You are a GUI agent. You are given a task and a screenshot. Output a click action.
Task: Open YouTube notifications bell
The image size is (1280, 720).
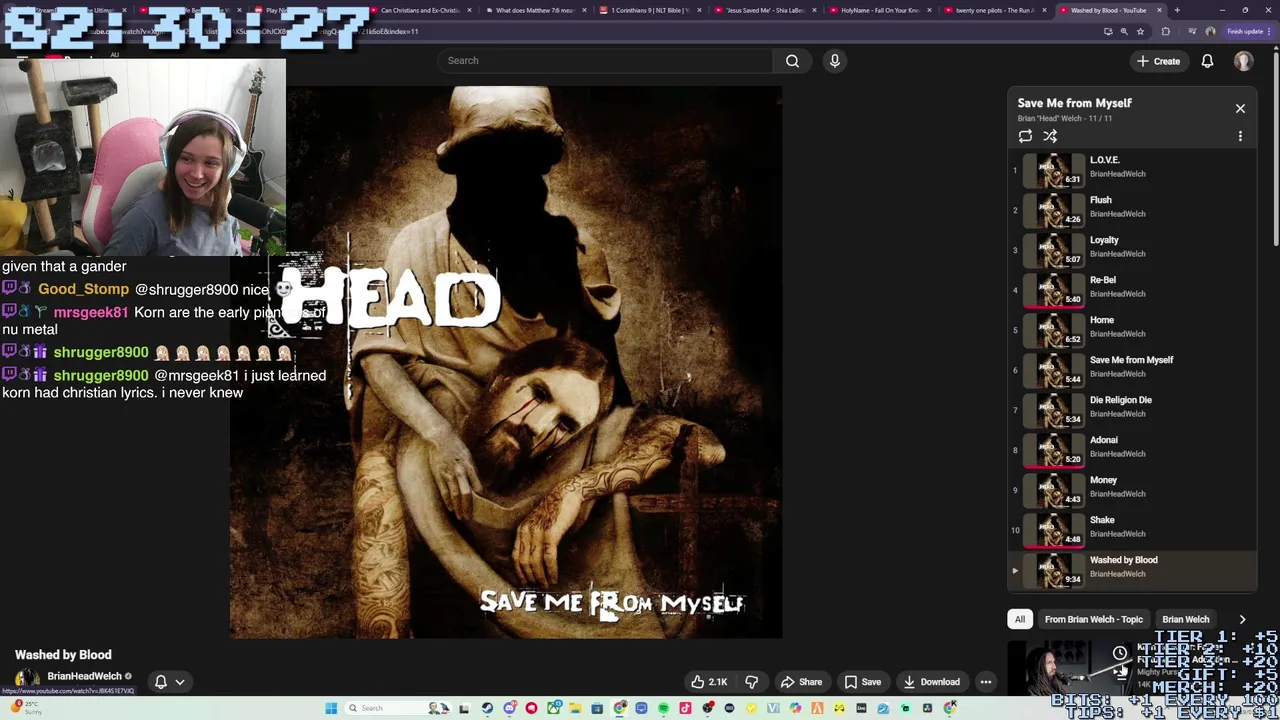[x=1207, y=61]
